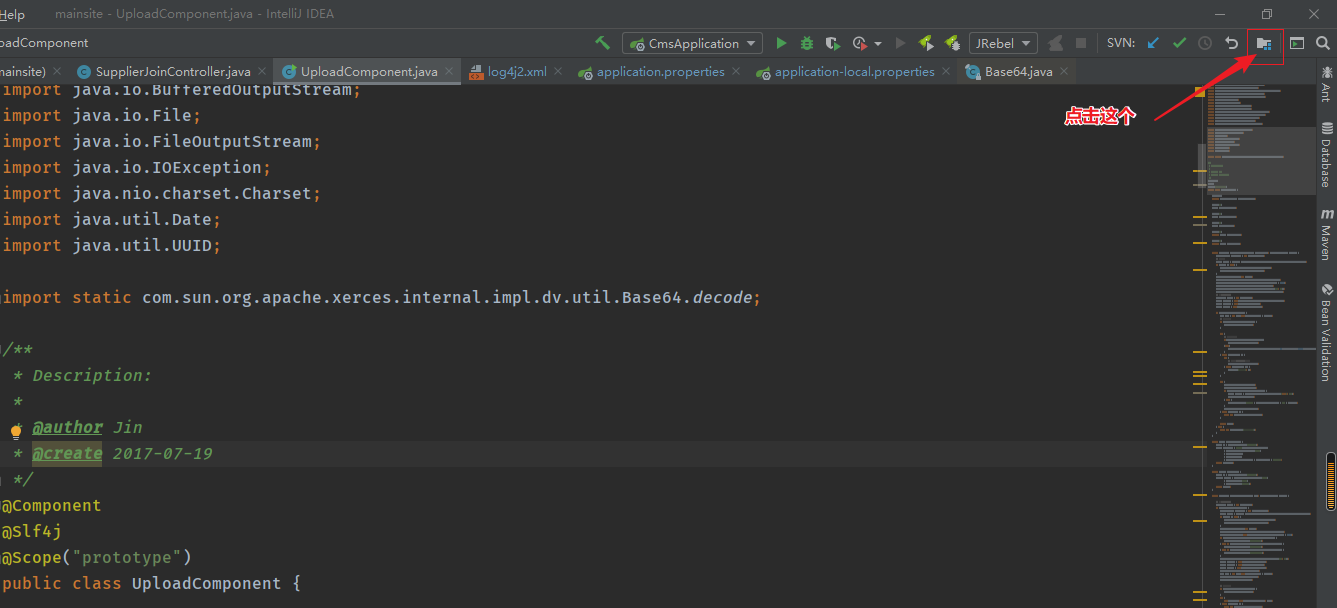Follow the @create annotation link
This screenshot has width=1337, height=608.
click(x=67, y=453)
